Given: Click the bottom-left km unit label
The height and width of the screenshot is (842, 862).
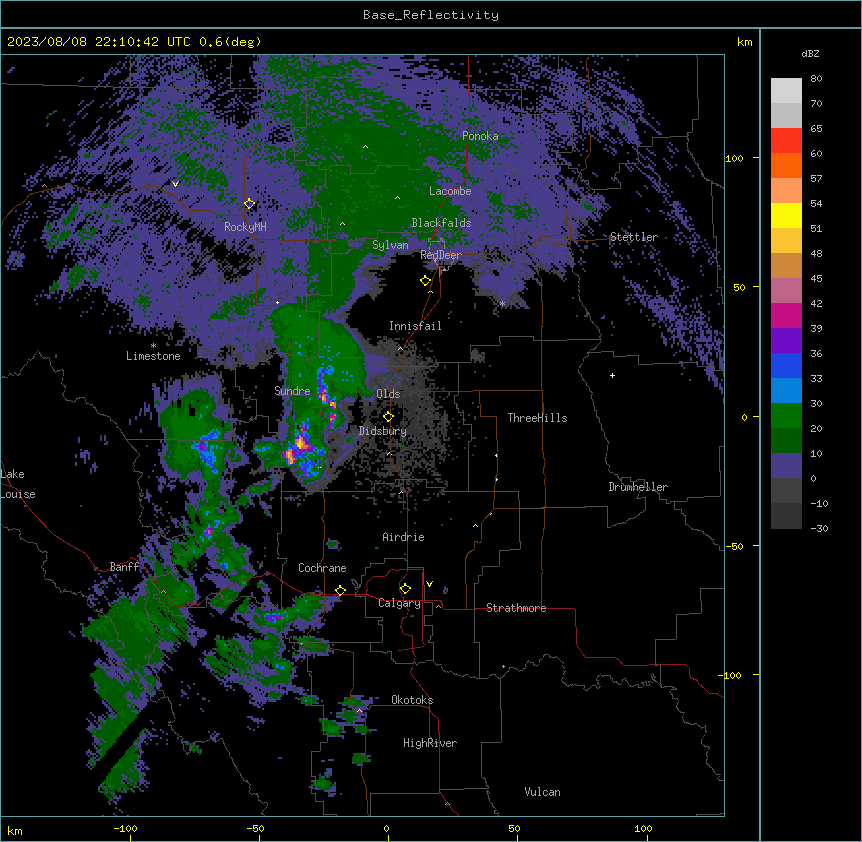Looking at the screenshot, I should (15, 830).
